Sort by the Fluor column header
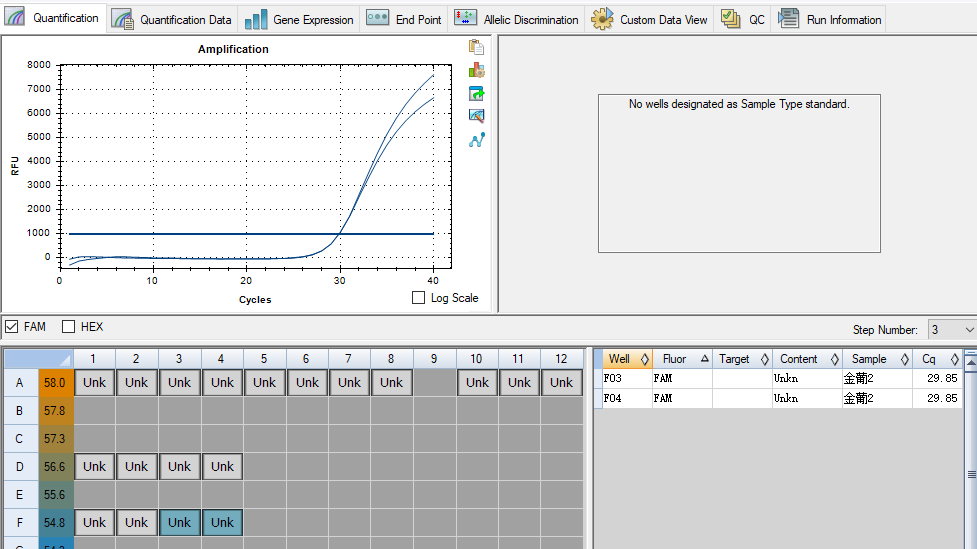 pyautogui.click(x=682, y=359)
